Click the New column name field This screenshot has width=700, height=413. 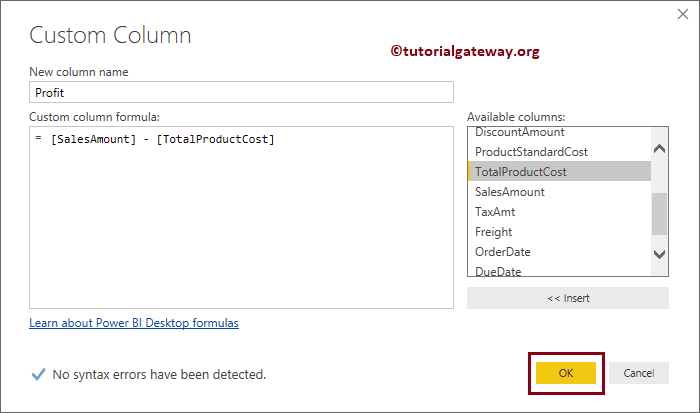click(x=240, y=92)
